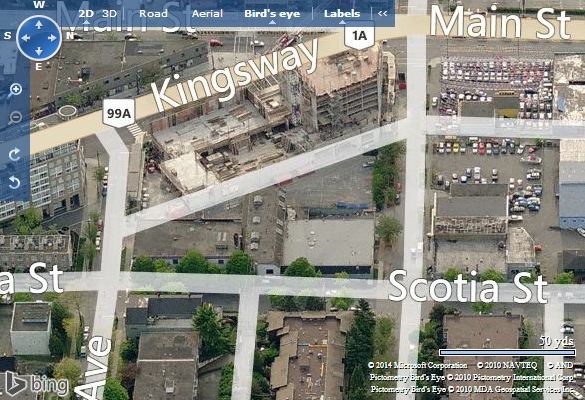Pan the map using the left arrow
585x400 pixels.
point(25,38)
